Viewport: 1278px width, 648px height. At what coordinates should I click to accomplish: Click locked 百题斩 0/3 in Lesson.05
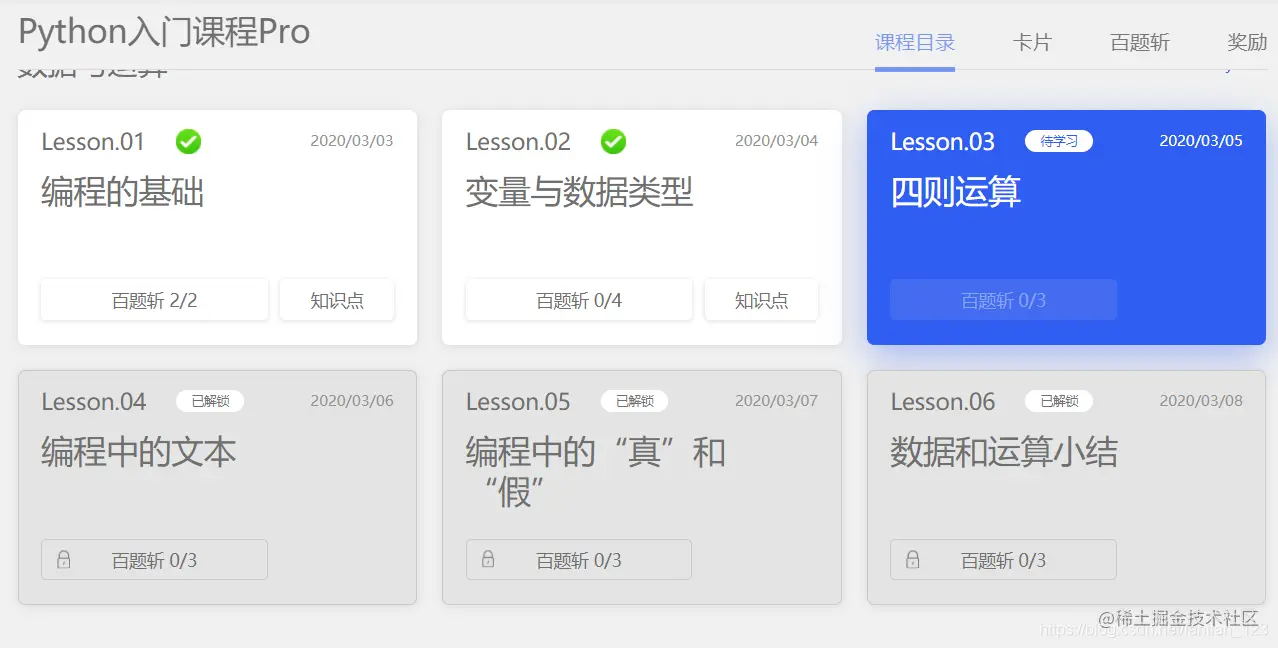[x=579, y=560]
